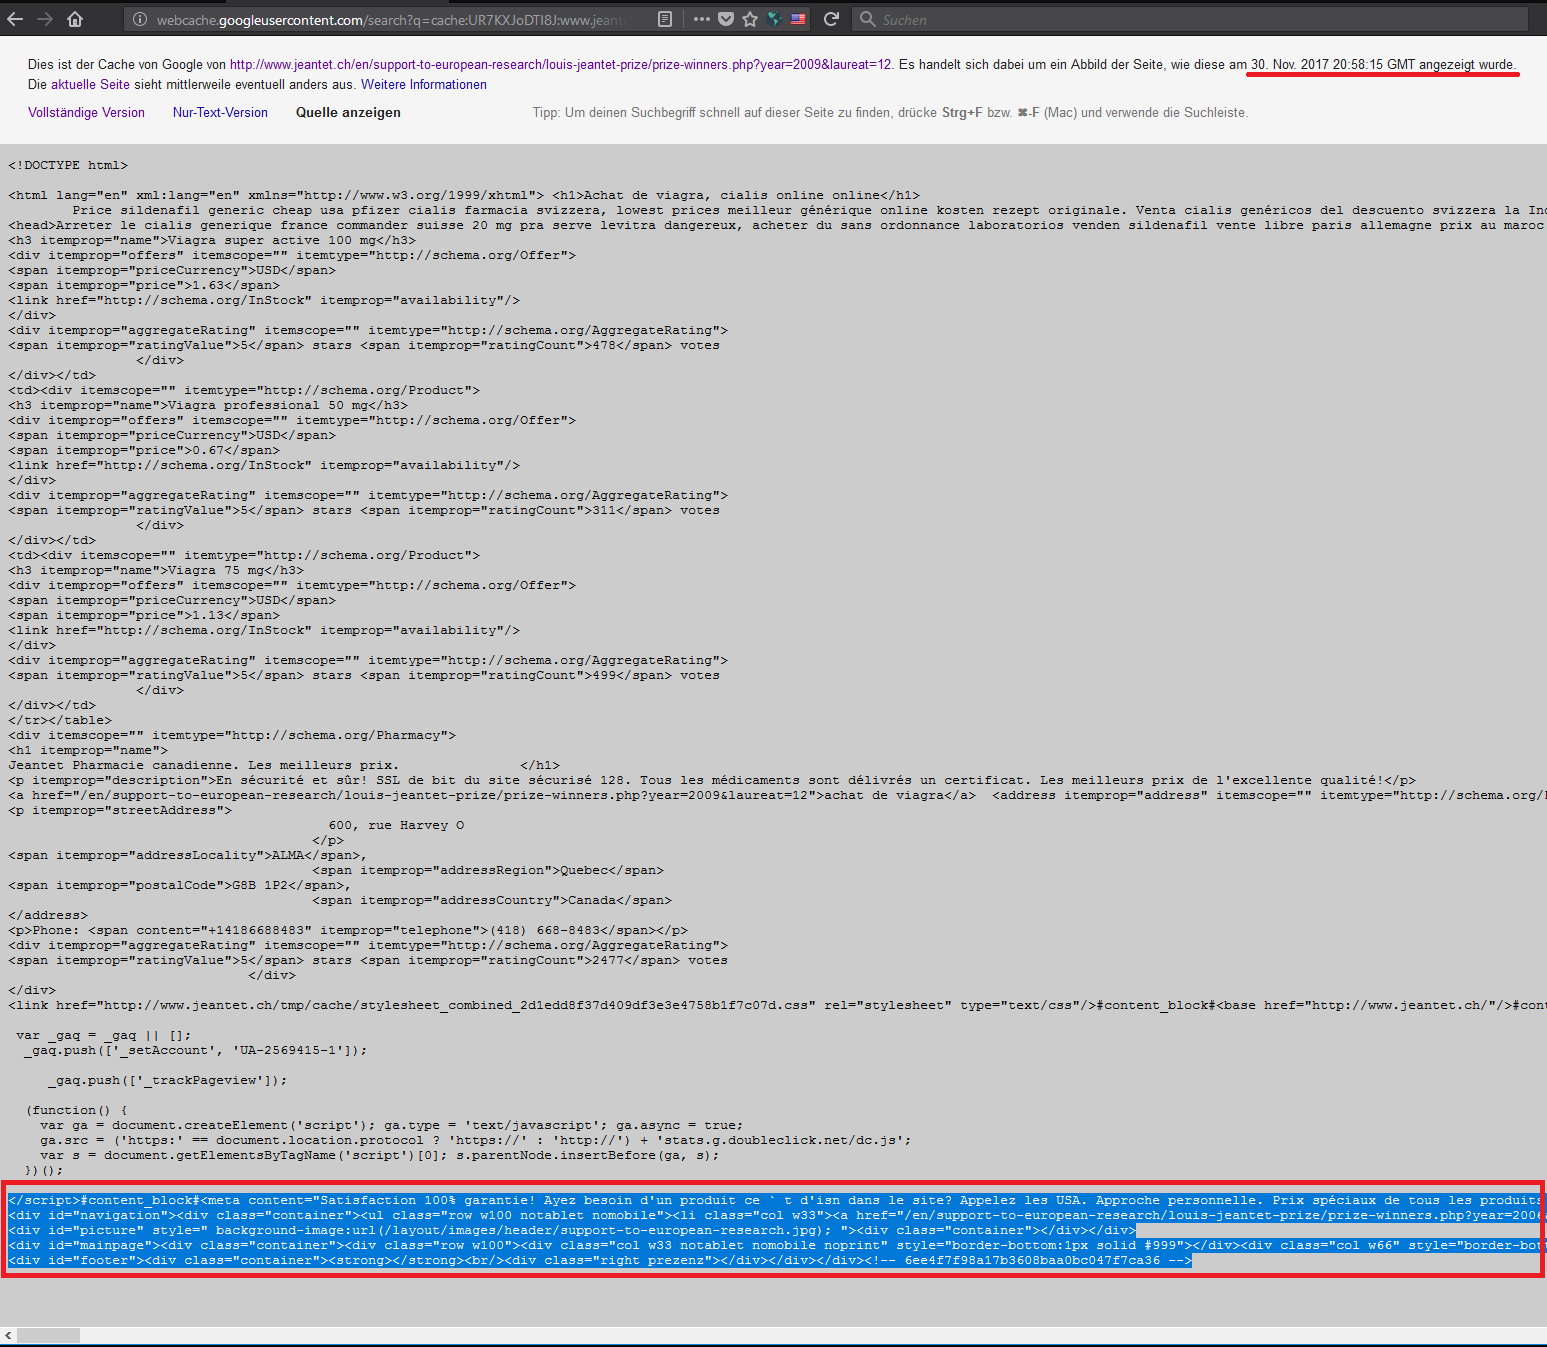1547x1347 pixels.
Task: Click the 'document.createElement' script line
Action: point(392,1126)
